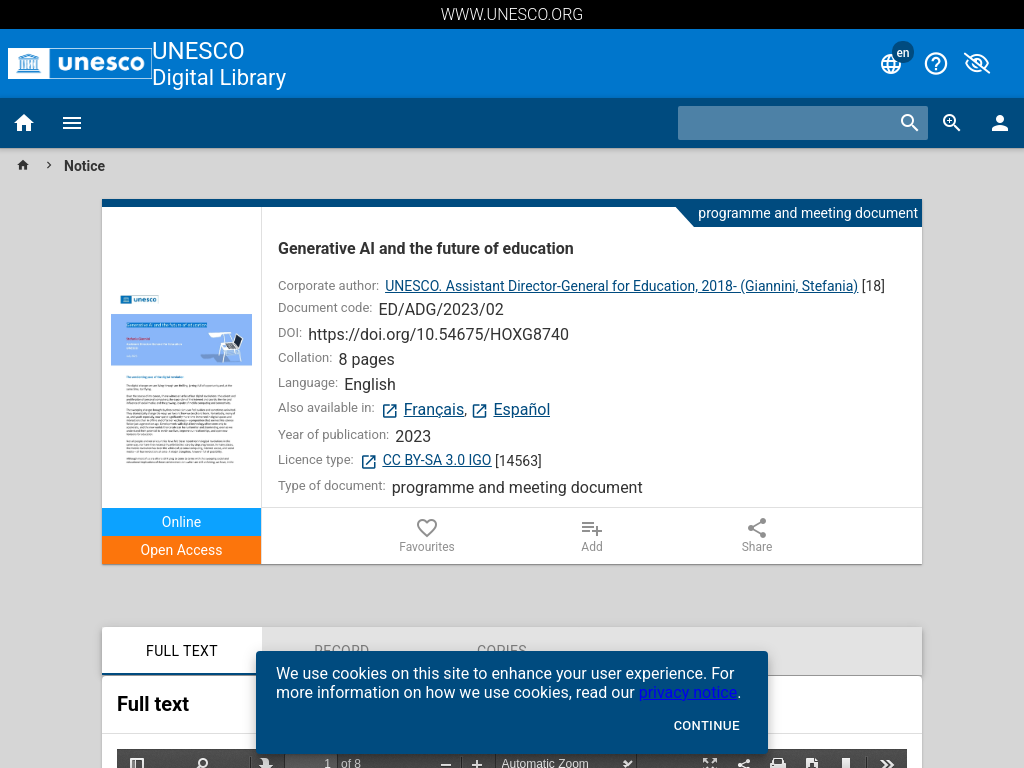Click the Online status label
This screenshot has height=768, width=1024.
coord(182,522)
